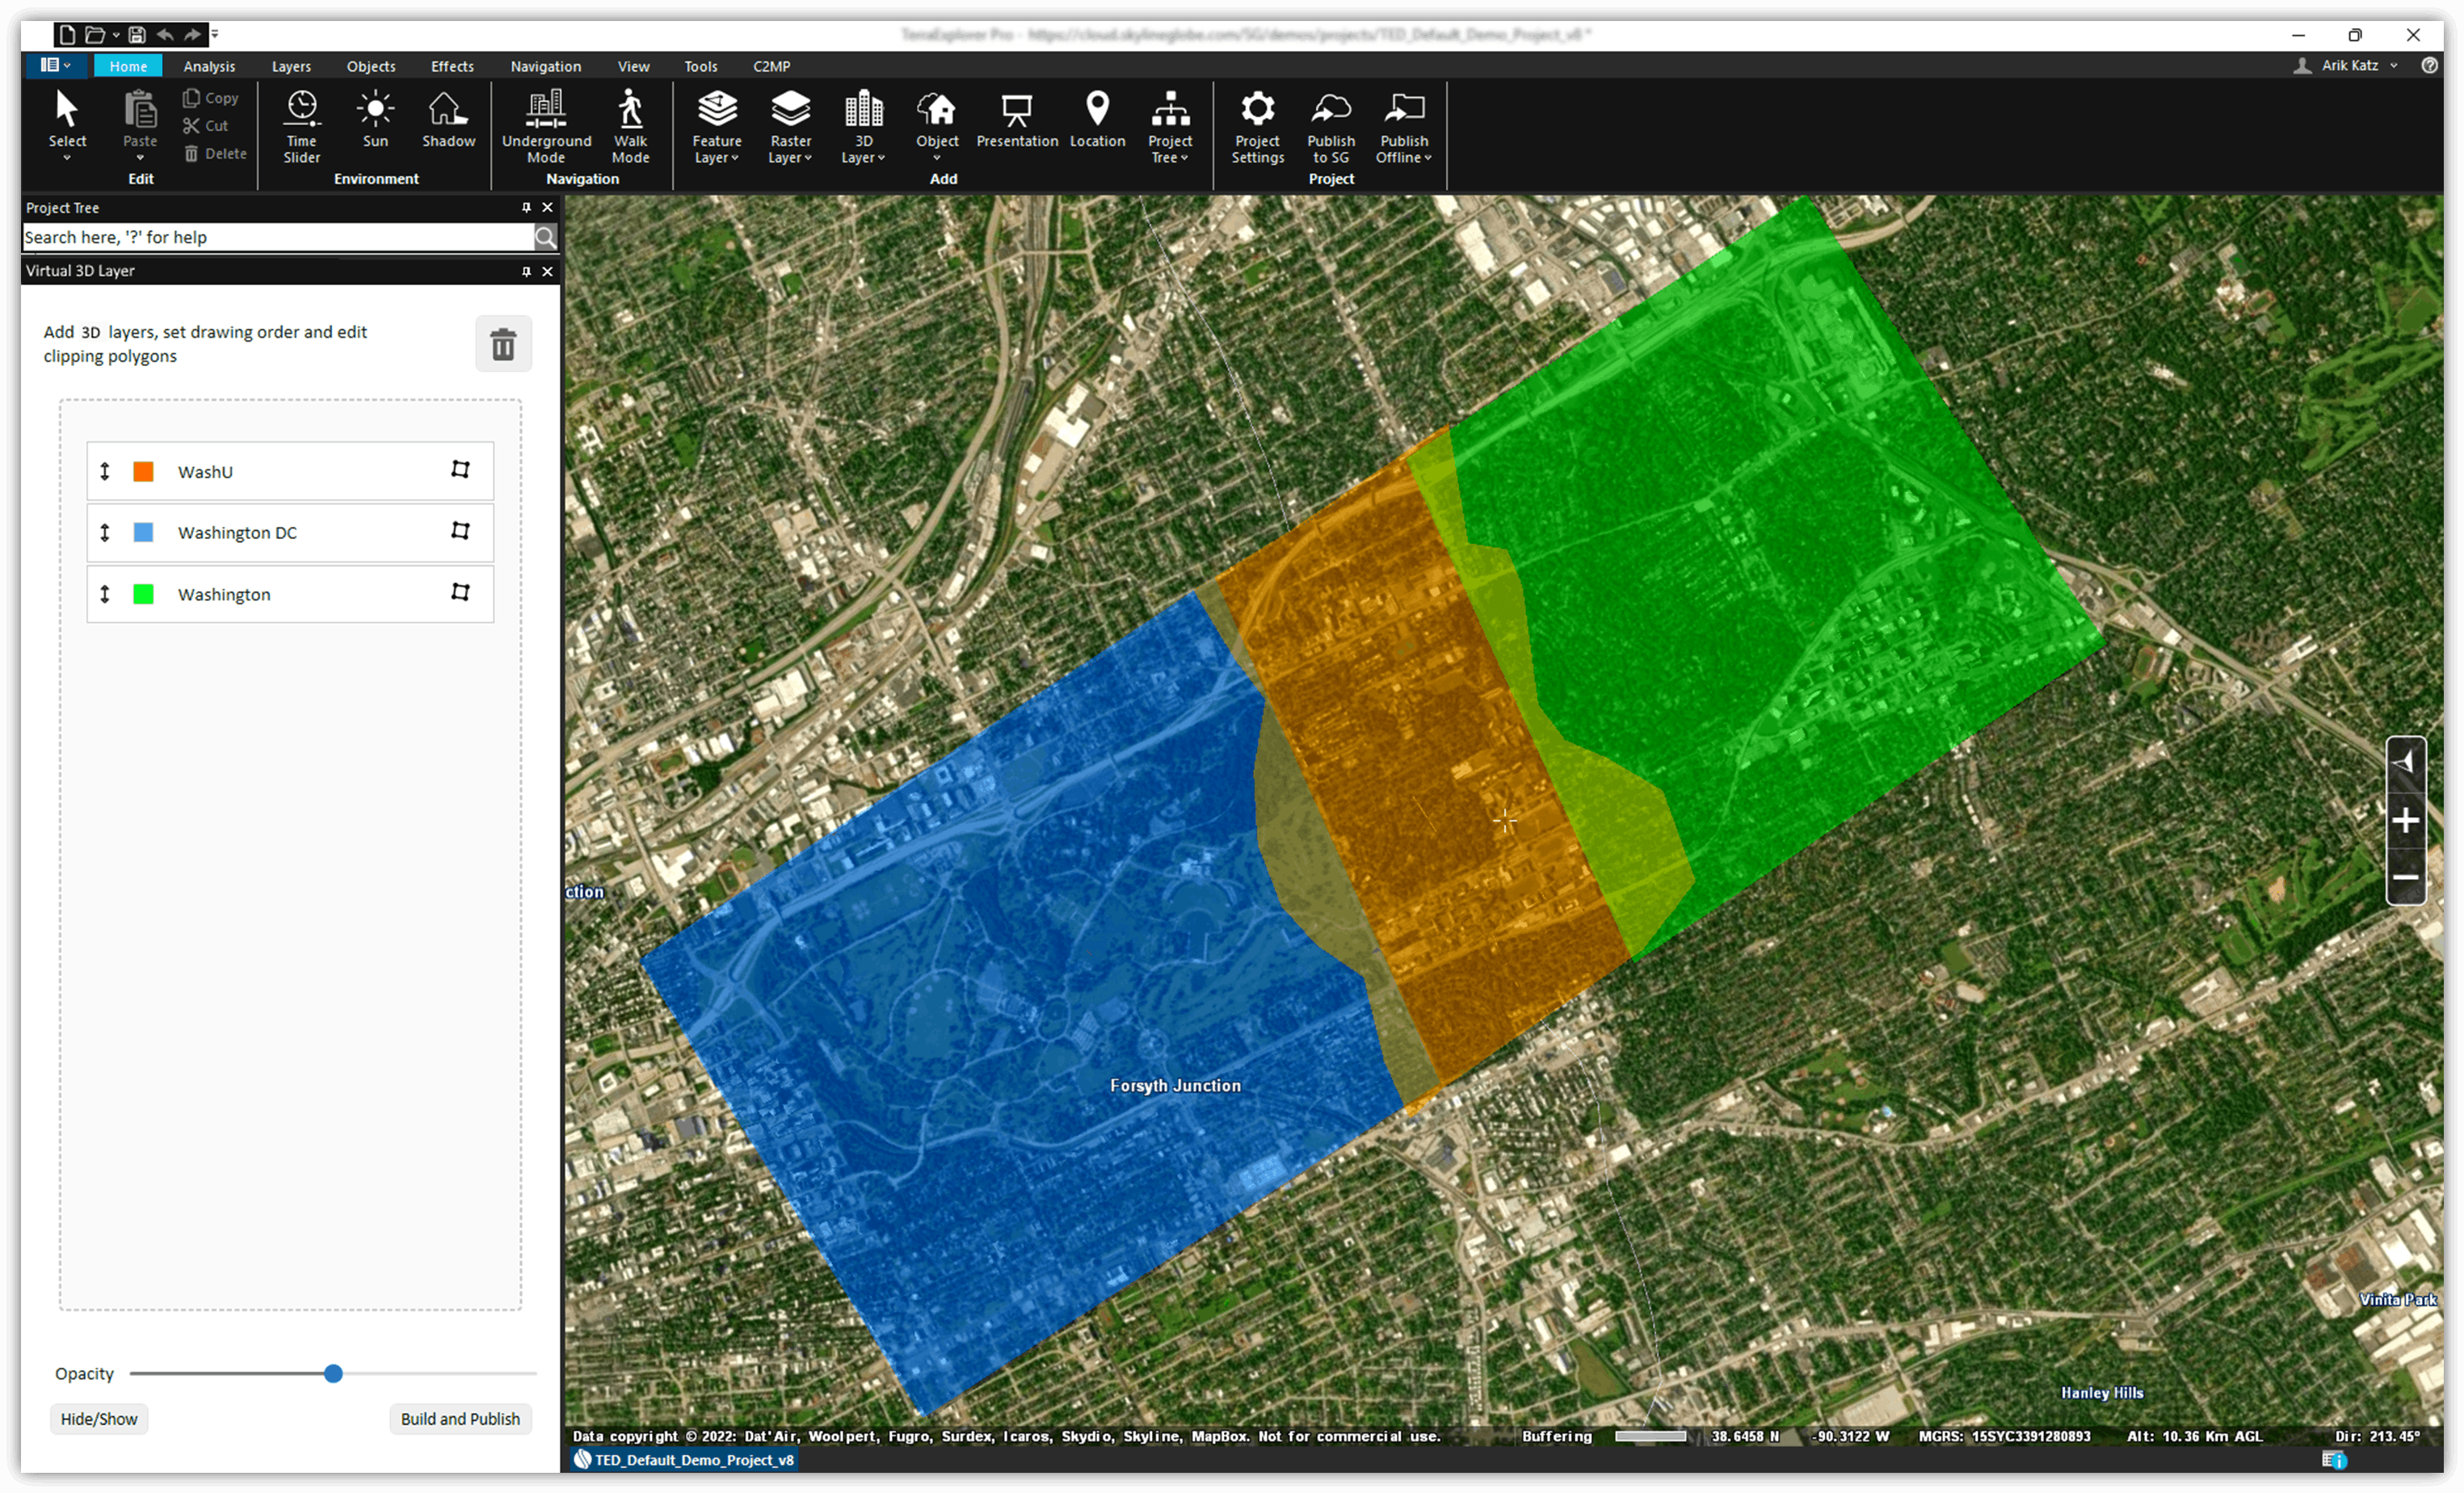Viewport: 2464px width, 1493px height.
Task: Click the Project Tree search magnifier
Action: (545, 237)
